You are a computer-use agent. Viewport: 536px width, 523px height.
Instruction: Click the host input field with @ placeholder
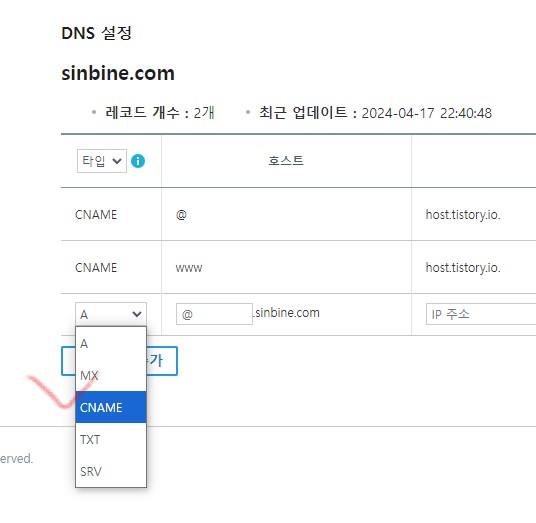tap(214, 314)
